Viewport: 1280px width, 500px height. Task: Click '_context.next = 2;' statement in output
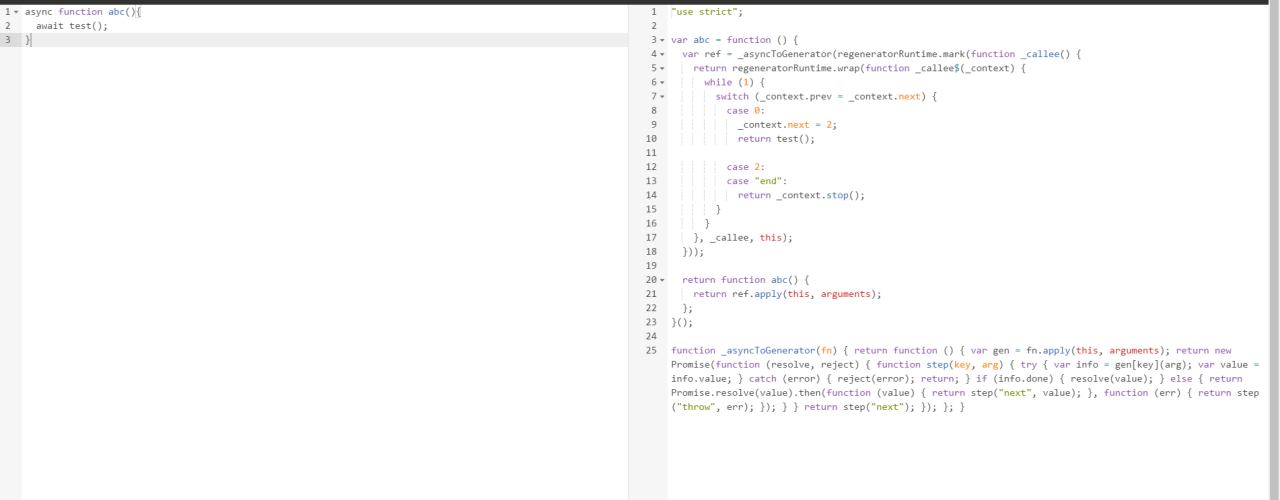click(x=786, y=125)
